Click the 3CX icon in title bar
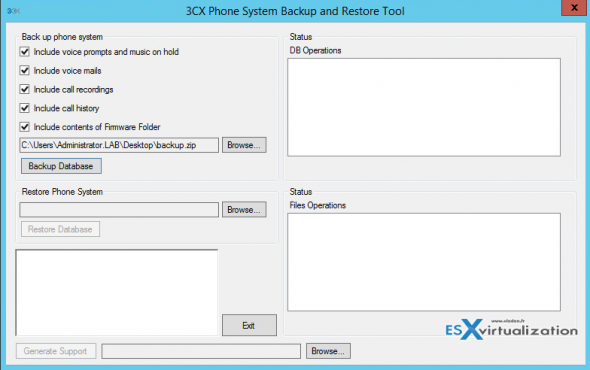 coord(13,11)
